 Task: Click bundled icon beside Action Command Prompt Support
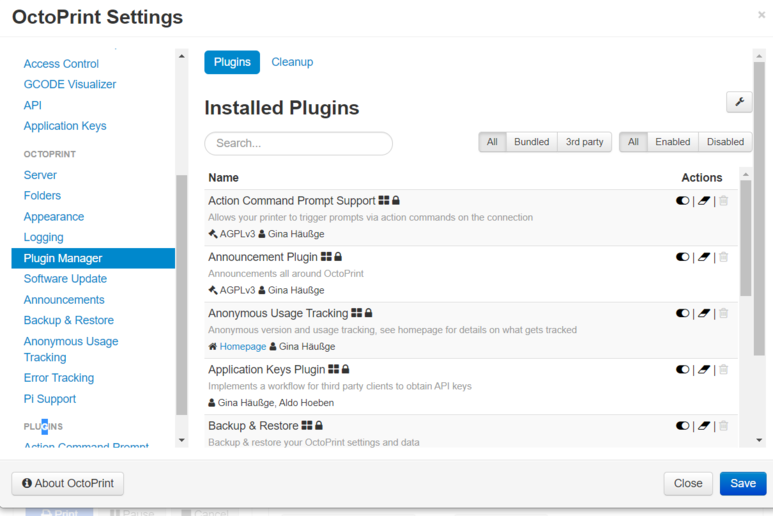(384, 201)
